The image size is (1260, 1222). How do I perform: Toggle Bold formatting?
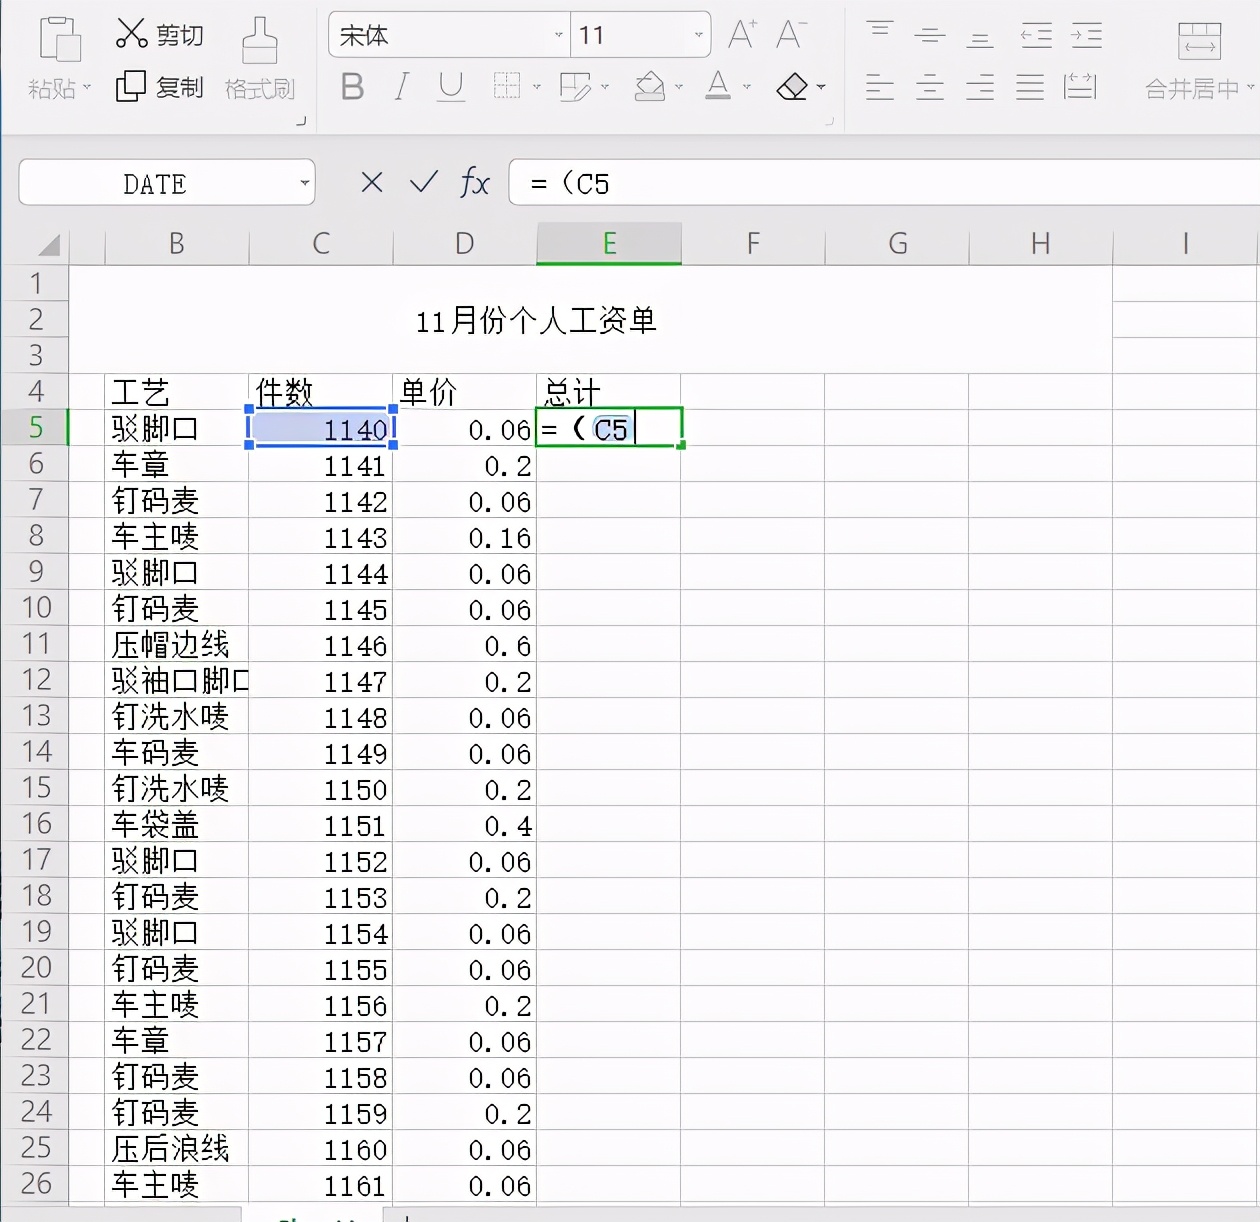tap(352, 87)
